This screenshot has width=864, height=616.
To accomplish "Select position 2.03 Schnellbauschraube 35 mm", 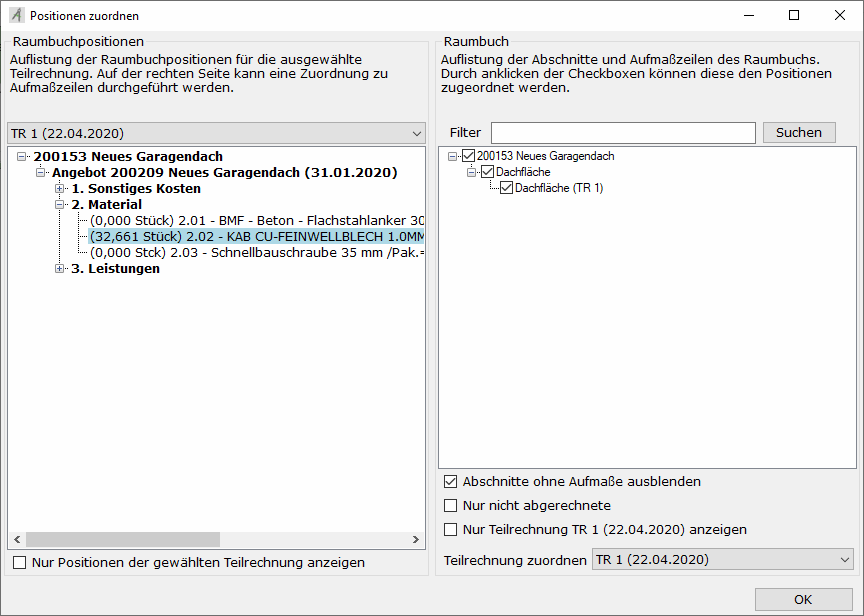I will 257,252.
